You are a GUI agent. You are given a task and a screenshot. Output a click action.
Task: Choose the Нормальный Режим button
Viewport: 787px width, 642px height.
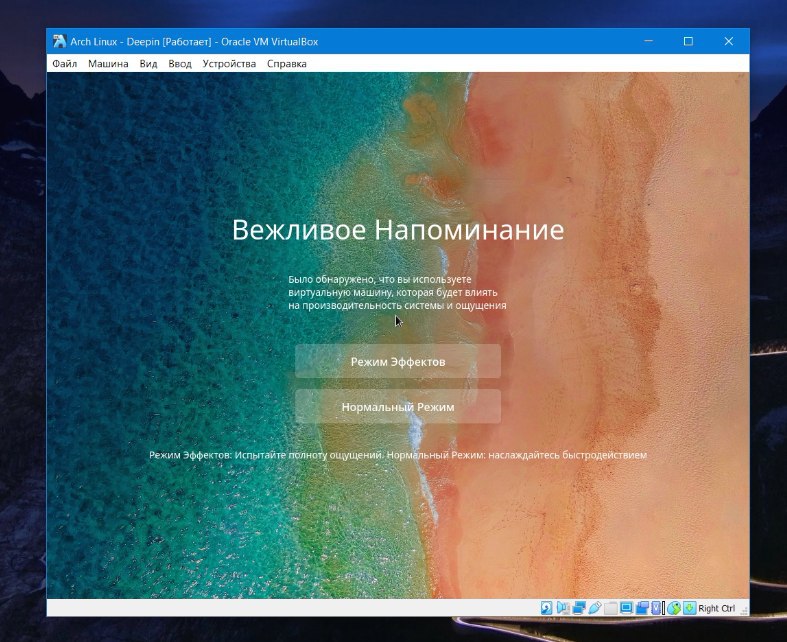398,407
